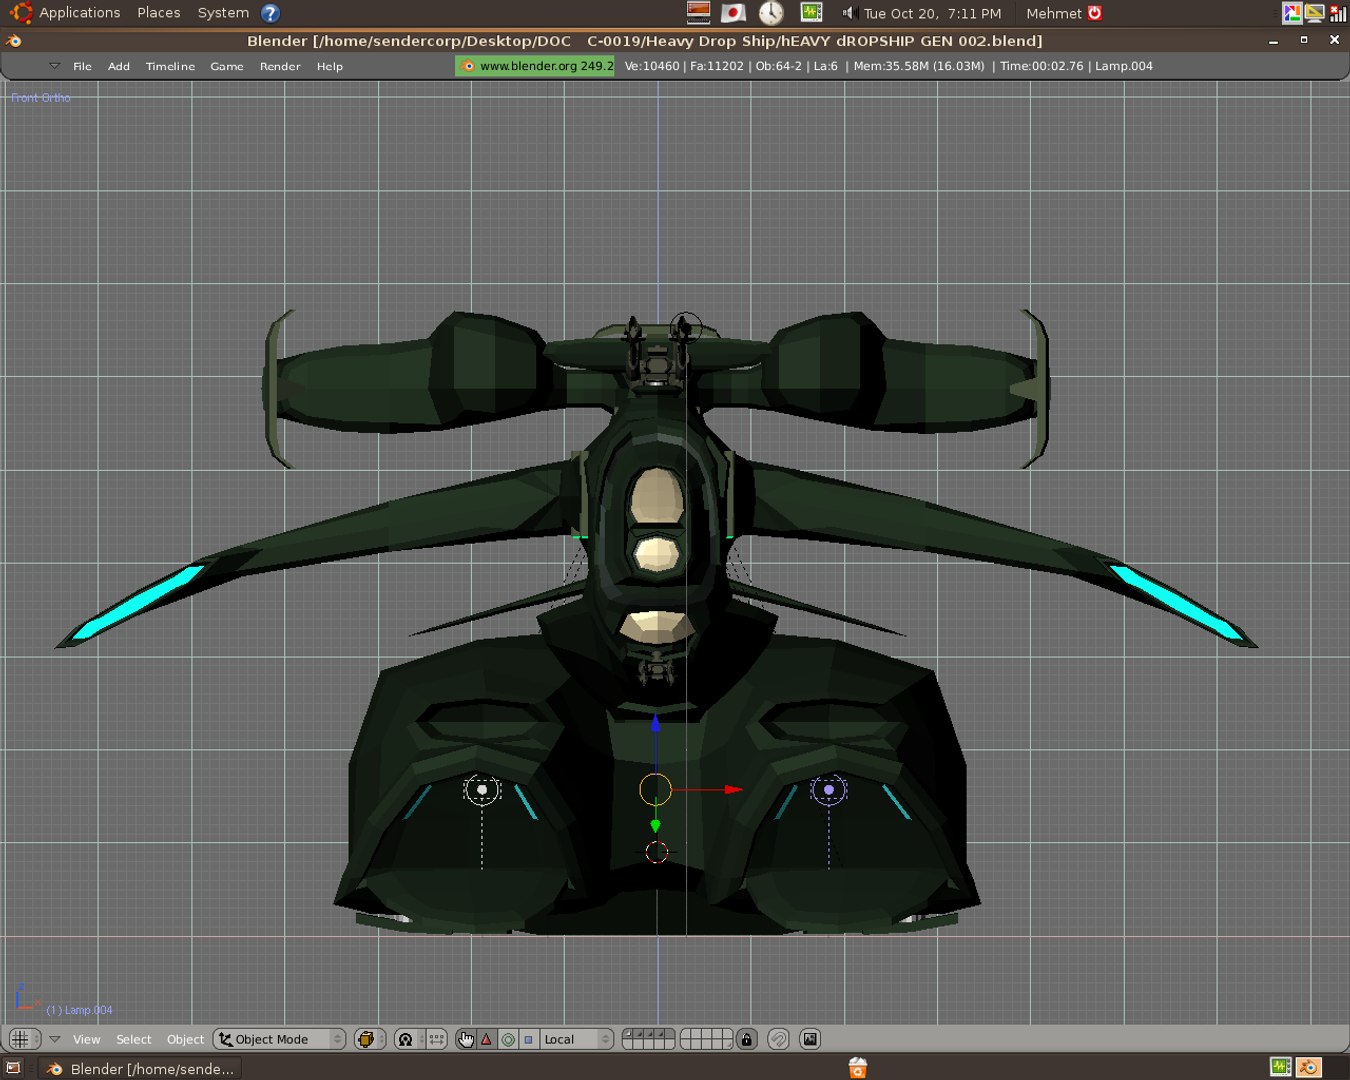
Task: Open the Render menu
Action: click(280, 66)
